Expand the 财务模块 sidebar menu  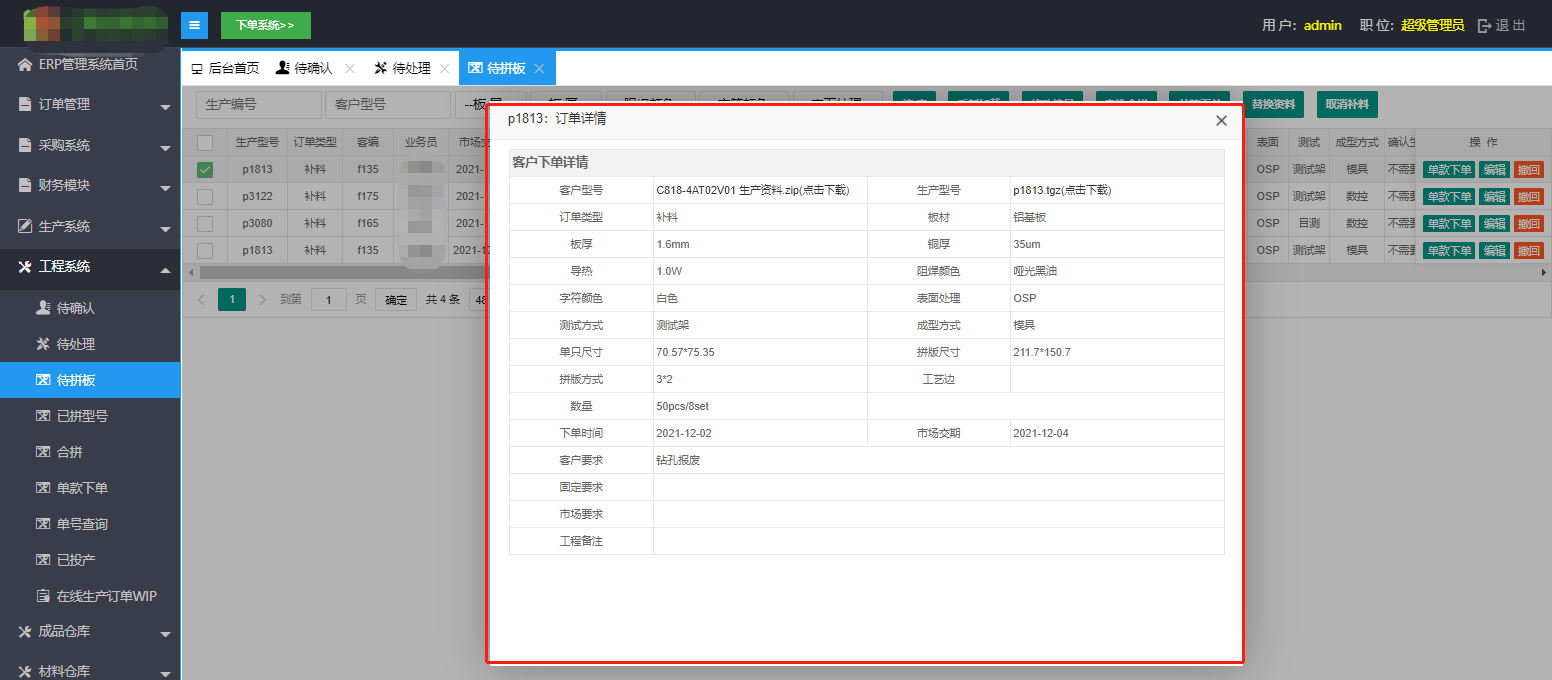90,186
